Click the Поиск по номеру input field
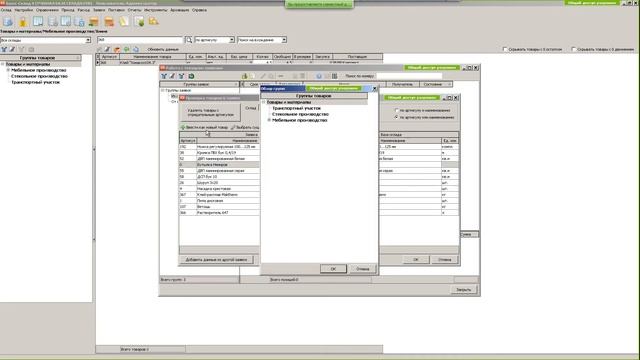 point(409,76)
